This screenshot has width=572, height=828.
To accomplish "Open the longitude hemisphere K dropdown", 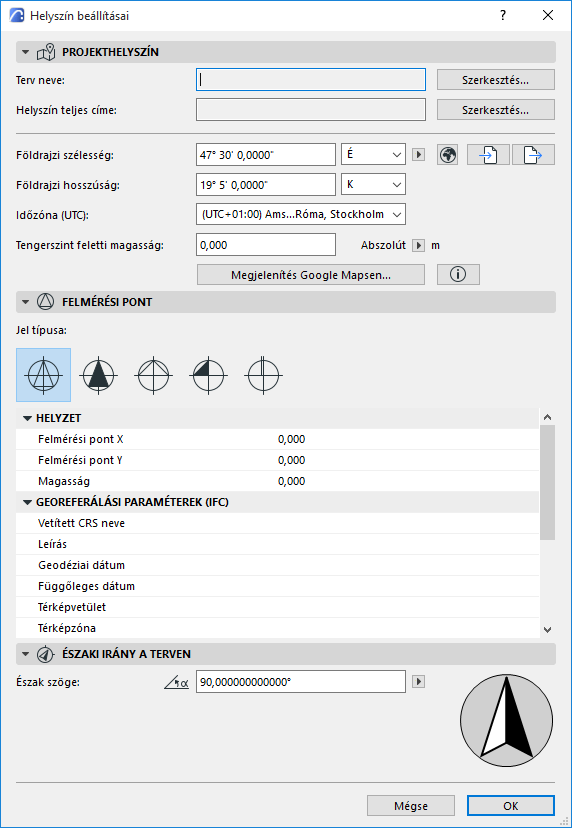I will click(373, 185).
